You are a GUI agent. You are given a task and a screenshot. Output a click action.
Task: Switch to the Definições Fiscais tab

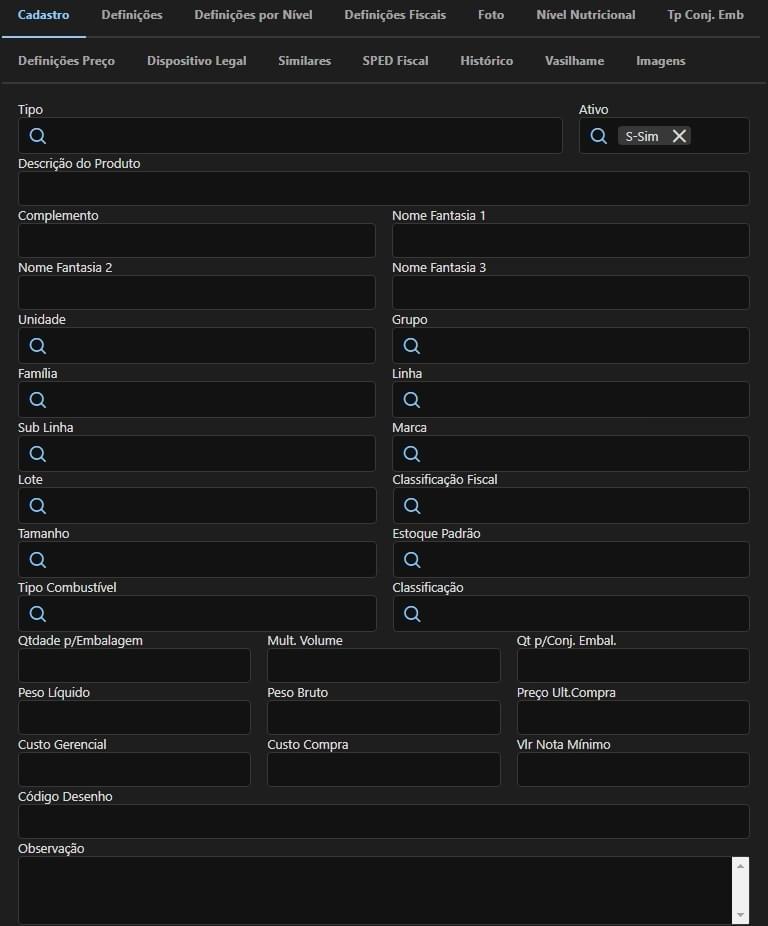click(395, 15)
